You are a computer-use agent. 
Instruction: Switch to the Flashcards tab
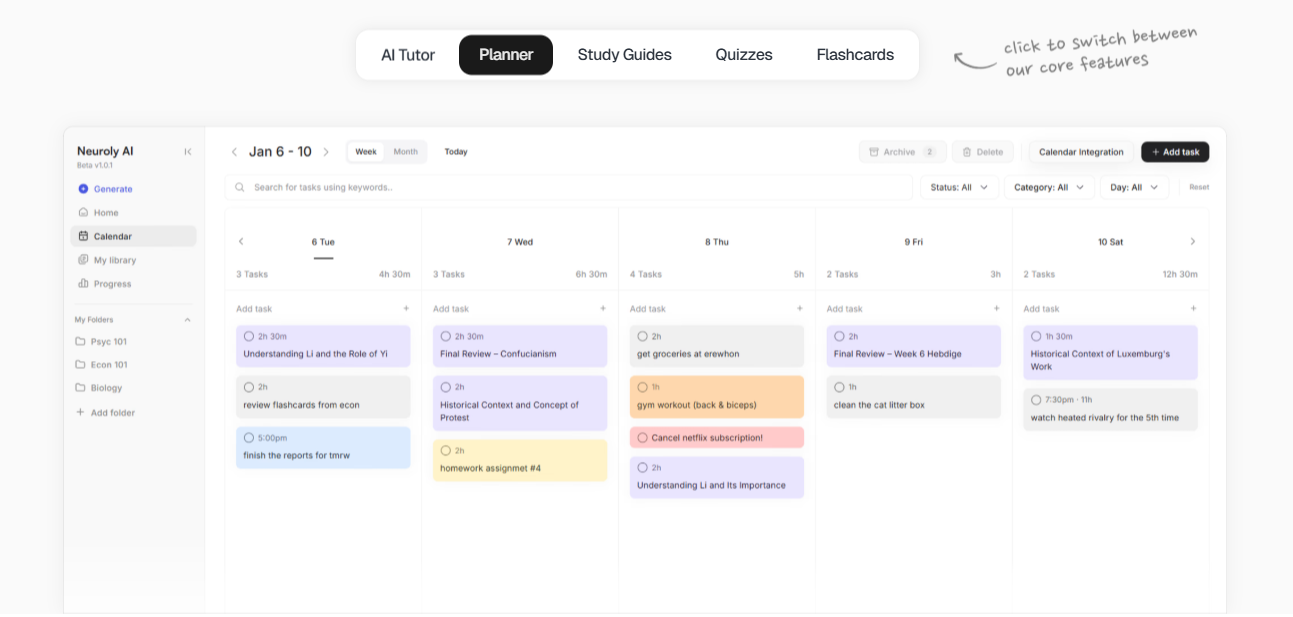point(855,55)
